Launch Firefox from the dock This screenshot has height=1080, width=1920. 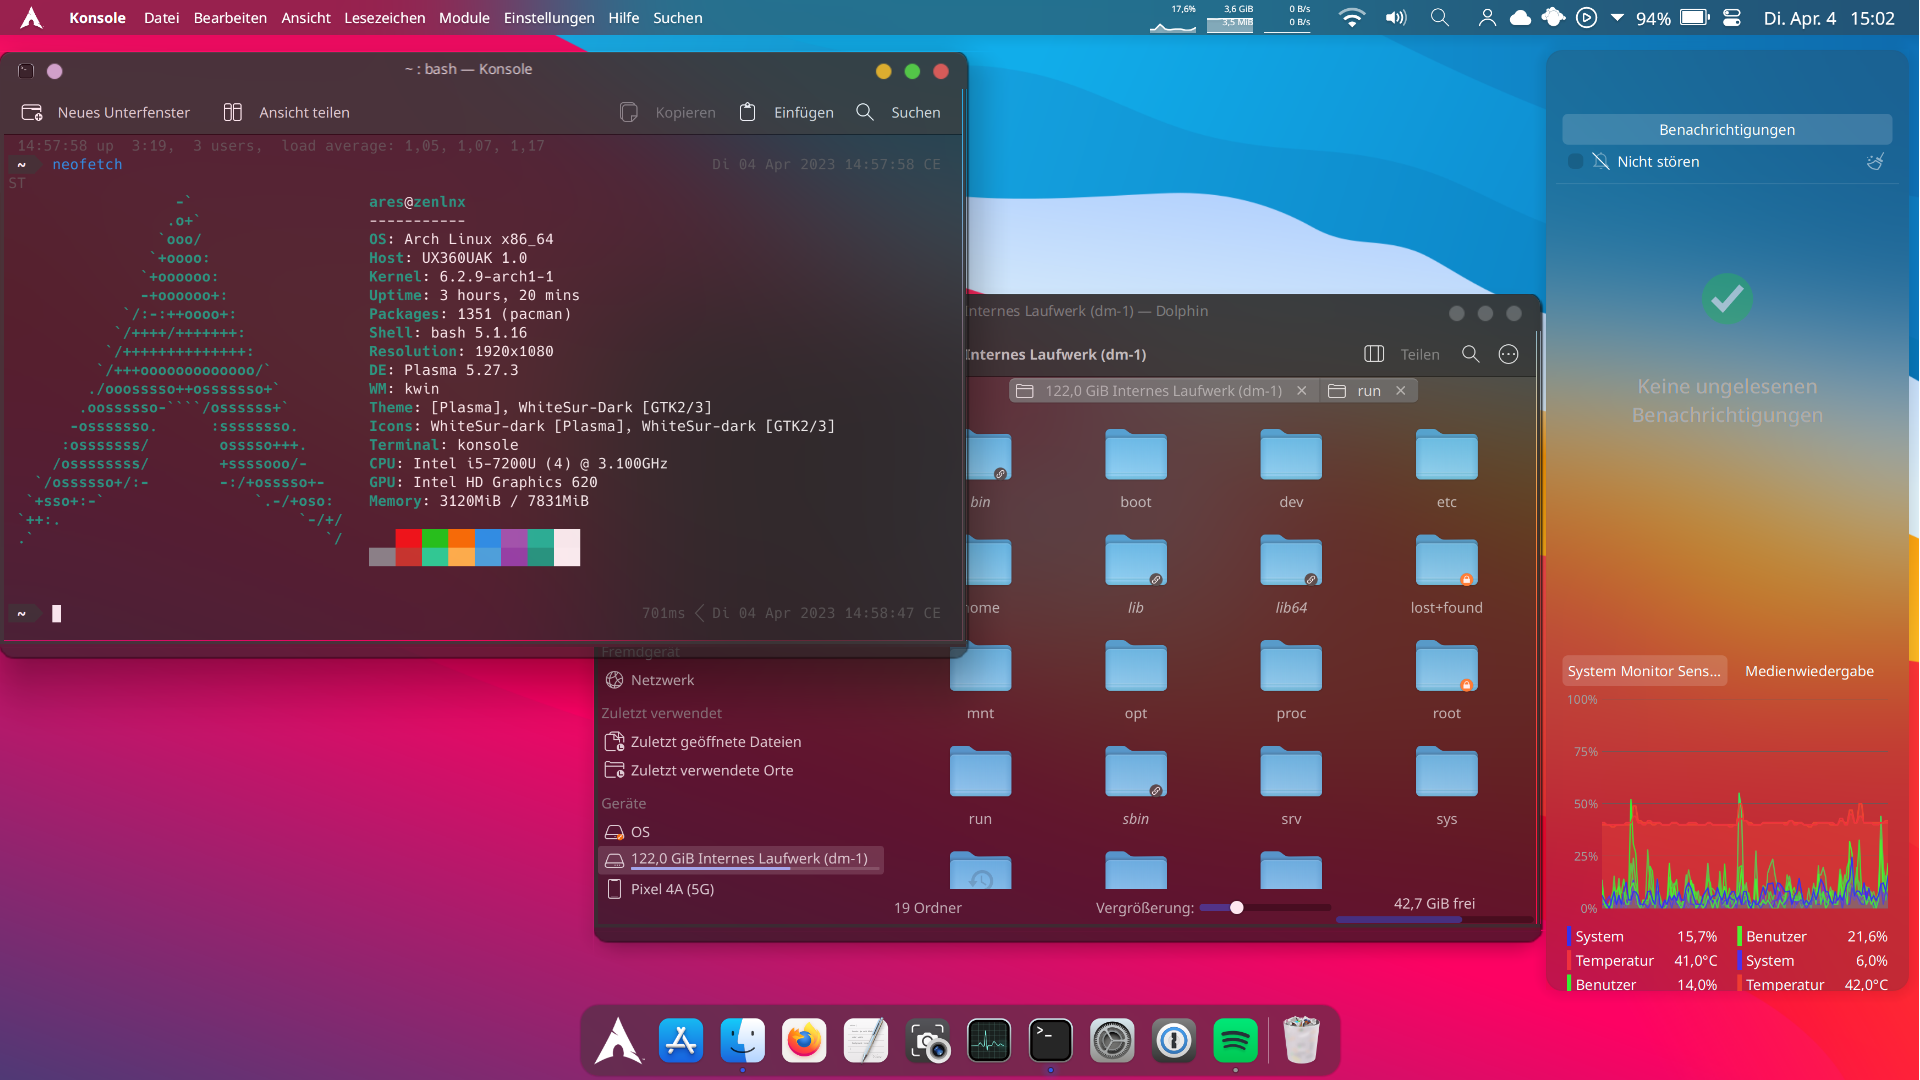tap(804, 1041)
